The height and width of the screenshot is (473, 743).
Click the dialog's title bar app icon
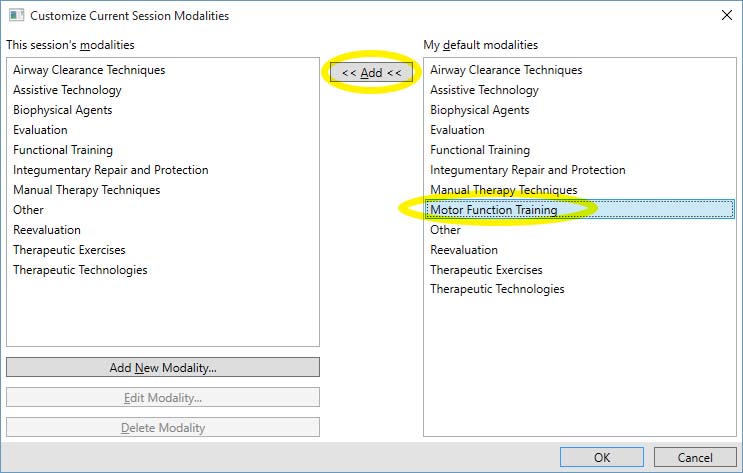[15, 15]
